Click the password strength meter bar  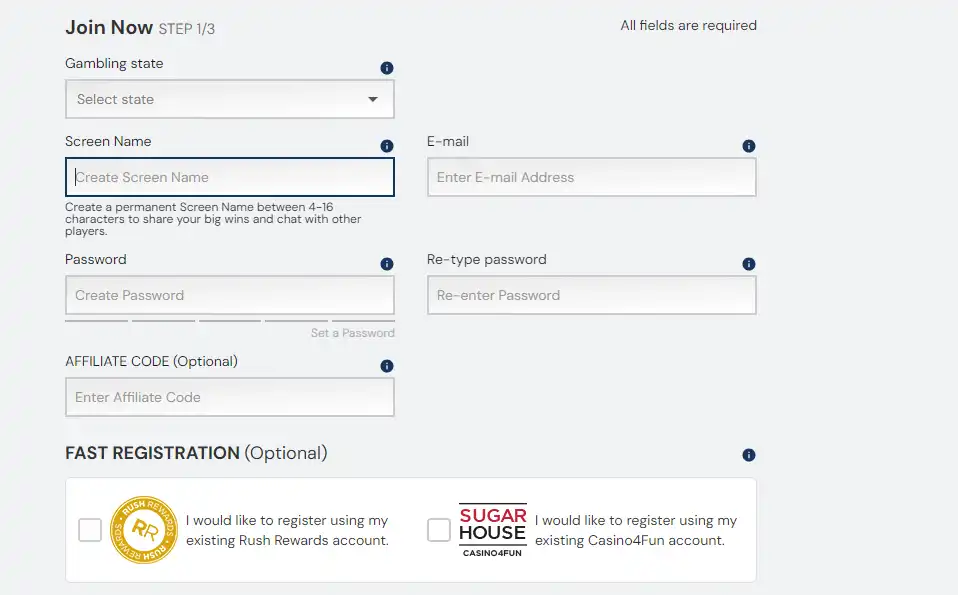pyautogui.click(x=229, y=320)
